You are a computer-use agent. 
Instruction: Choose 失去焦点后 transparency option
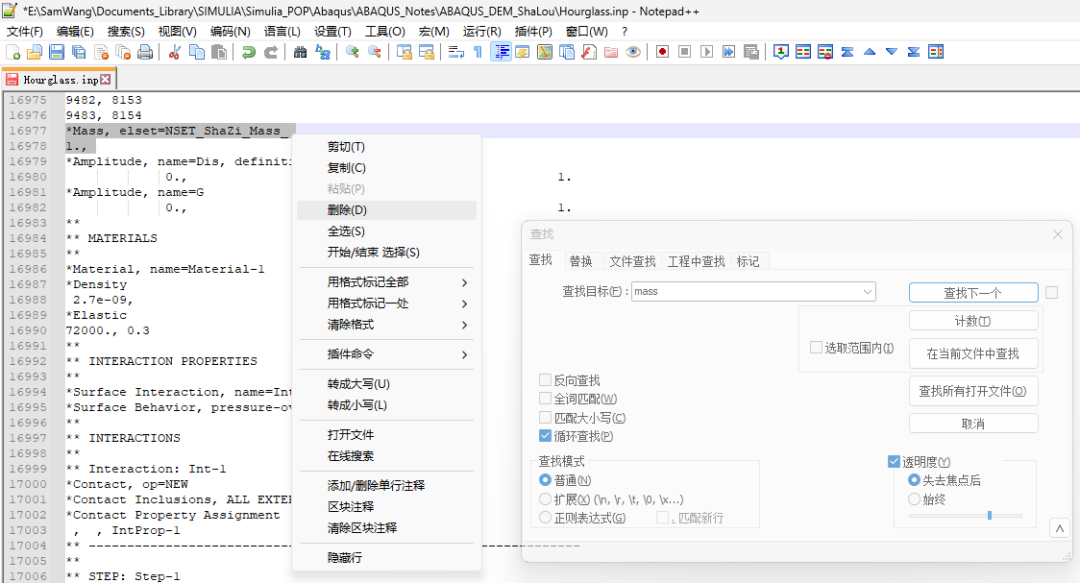pyautogui.click(x=914, y=480)
